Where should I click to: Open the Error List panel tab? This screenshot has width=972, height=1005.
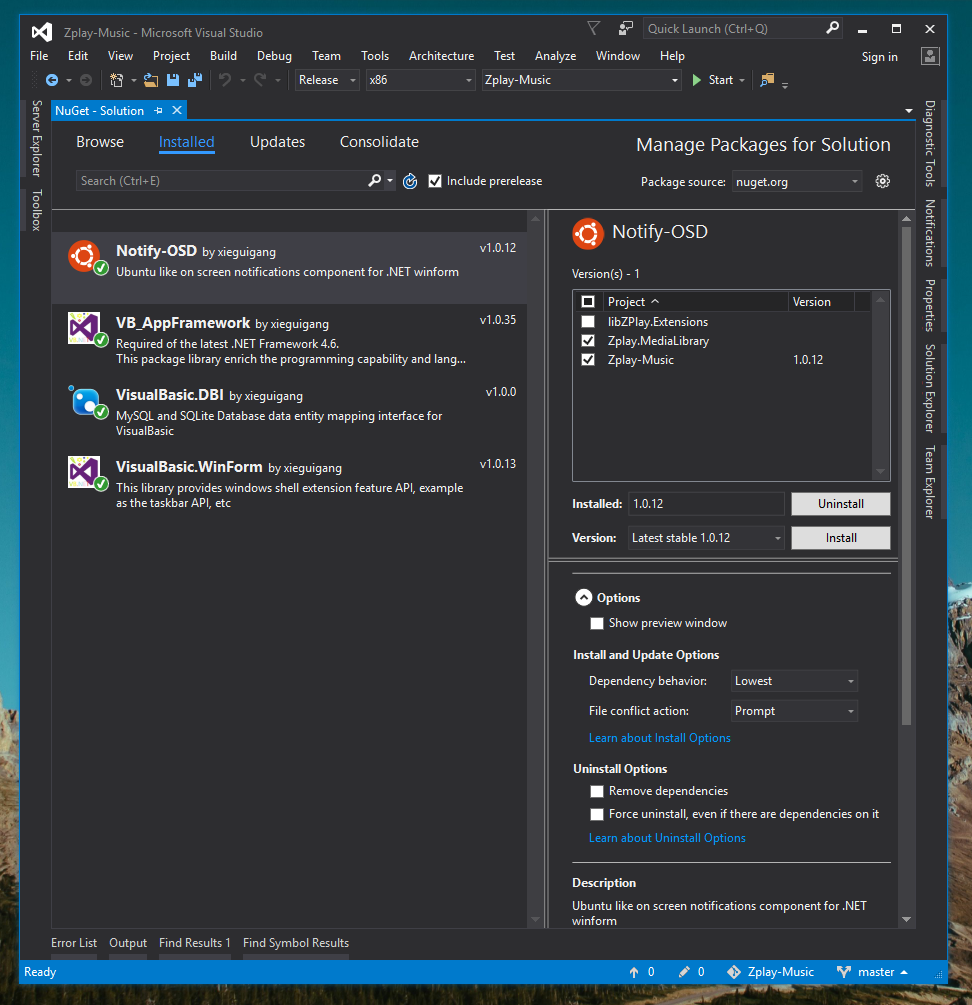[x=74, y=943]
